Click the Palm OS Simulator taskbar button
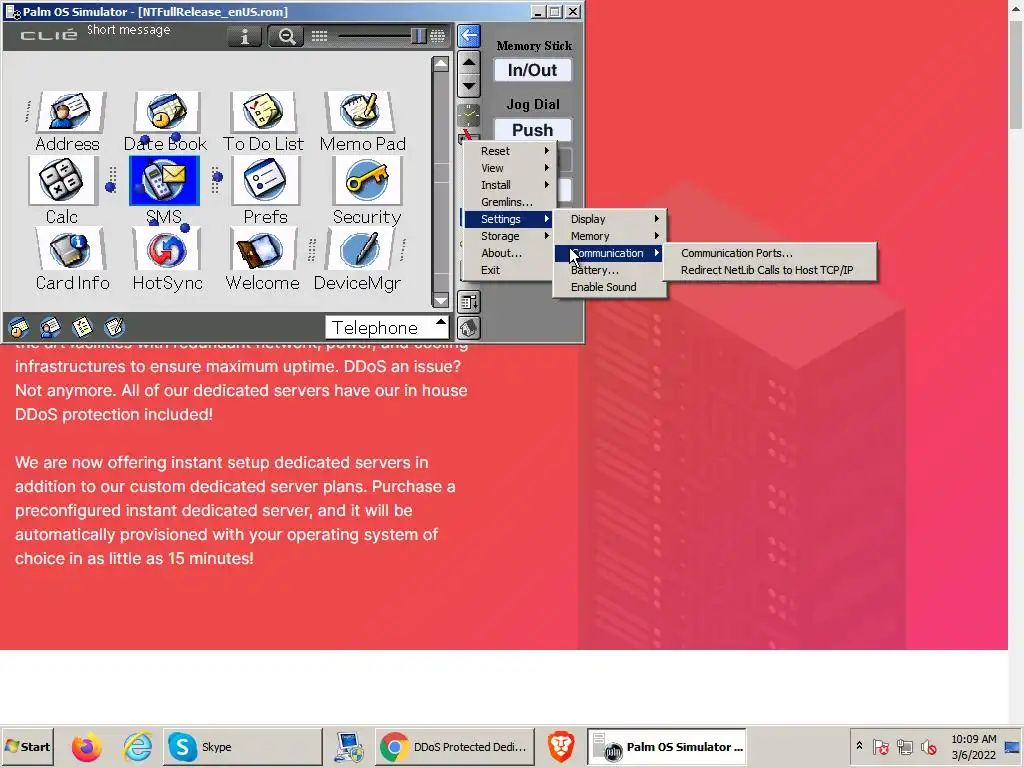Screen dimensions: 1024x768 click(666, 746)
